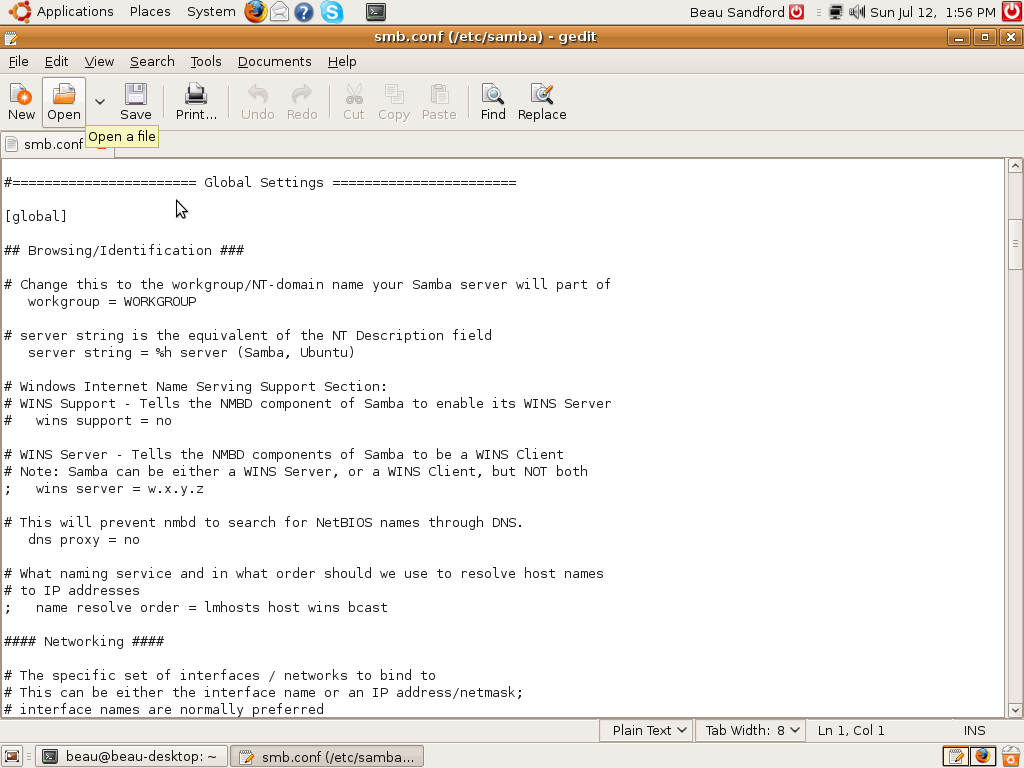Click the wins support = no line
The width and height of the screenshot is (1024, 768).
tap(88, 421)
